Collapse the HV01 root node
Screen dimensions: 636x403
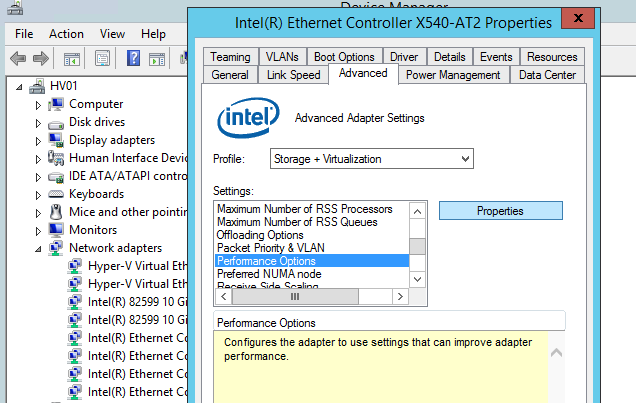19,87
